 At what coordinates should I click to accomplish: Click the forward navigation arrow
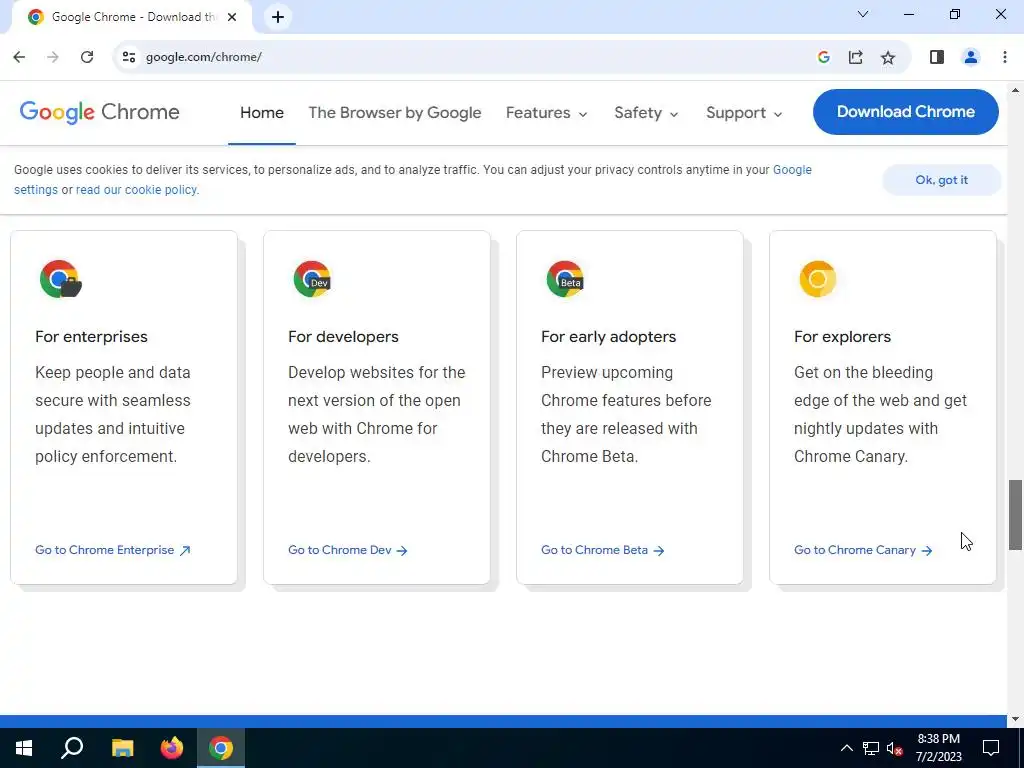click(53, 57)
